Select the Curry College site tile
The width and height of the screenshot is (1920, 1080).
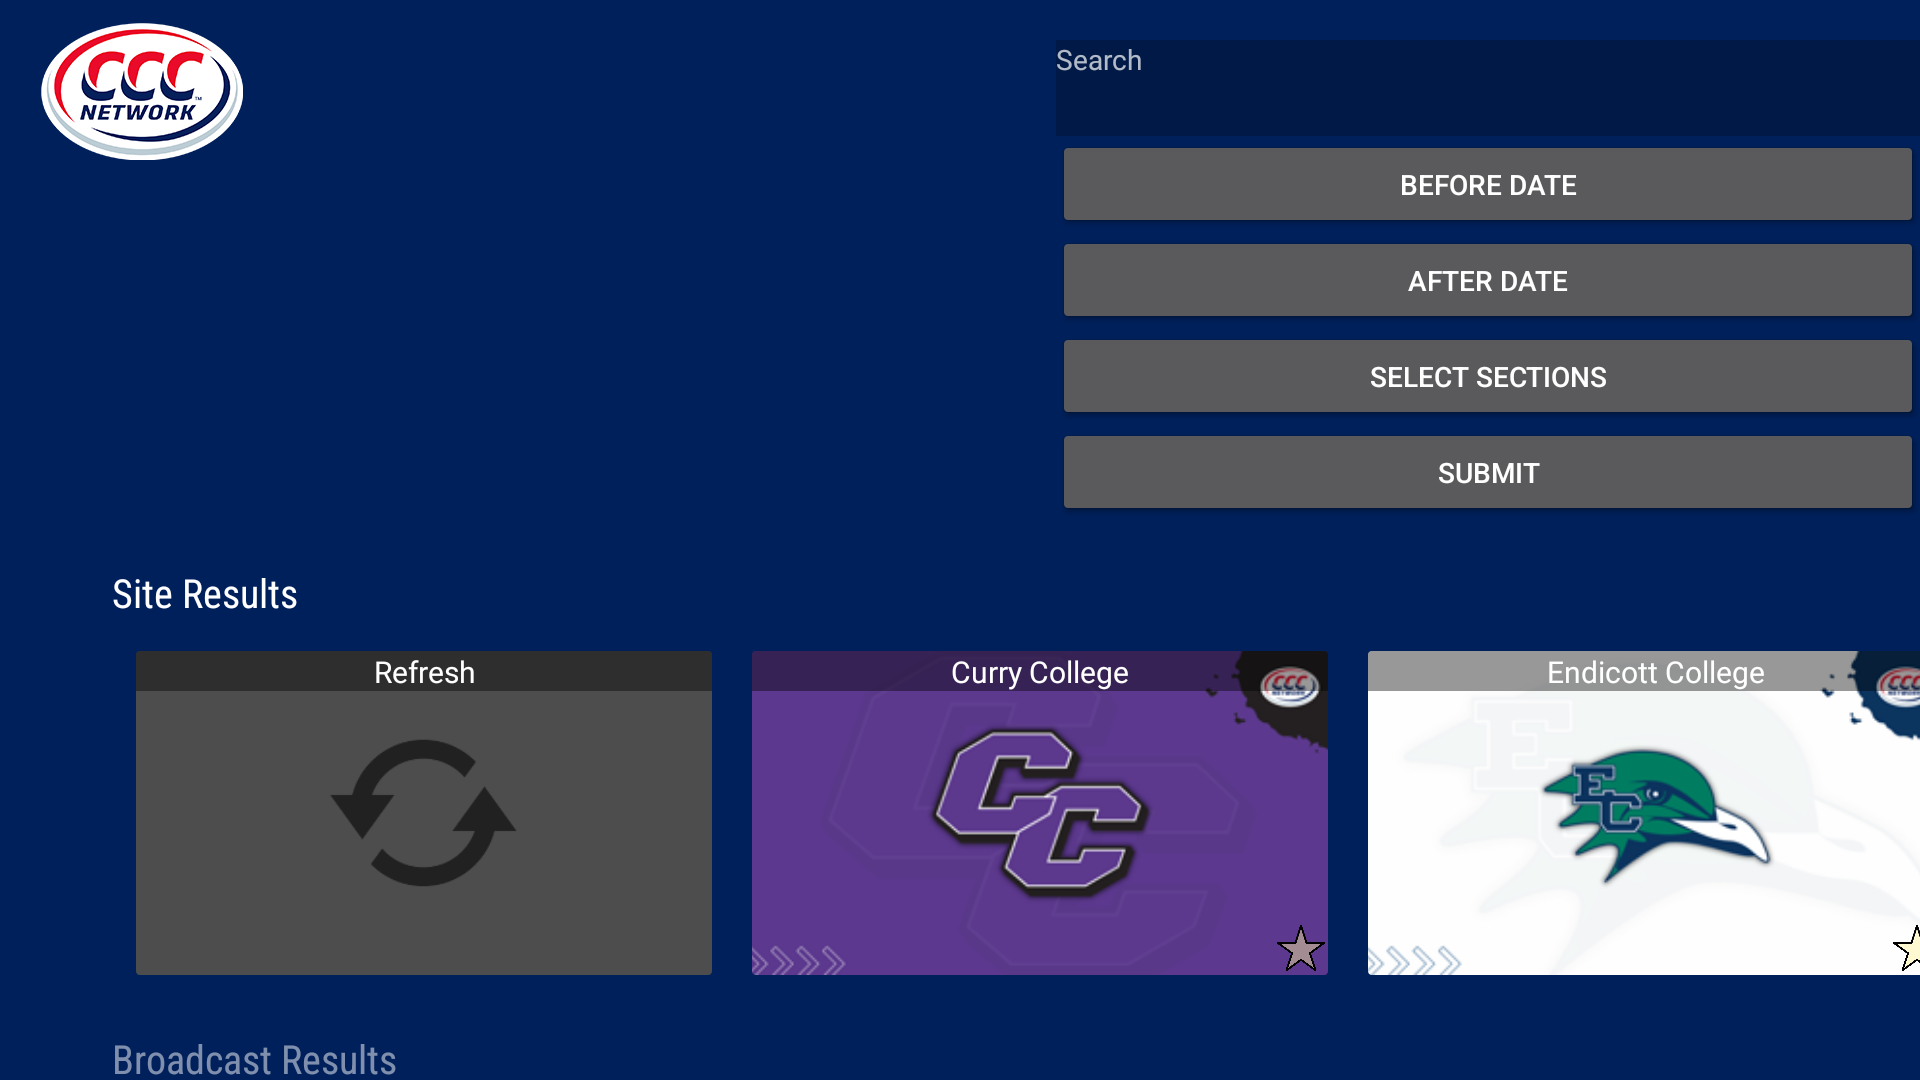tap(1039, 813)
